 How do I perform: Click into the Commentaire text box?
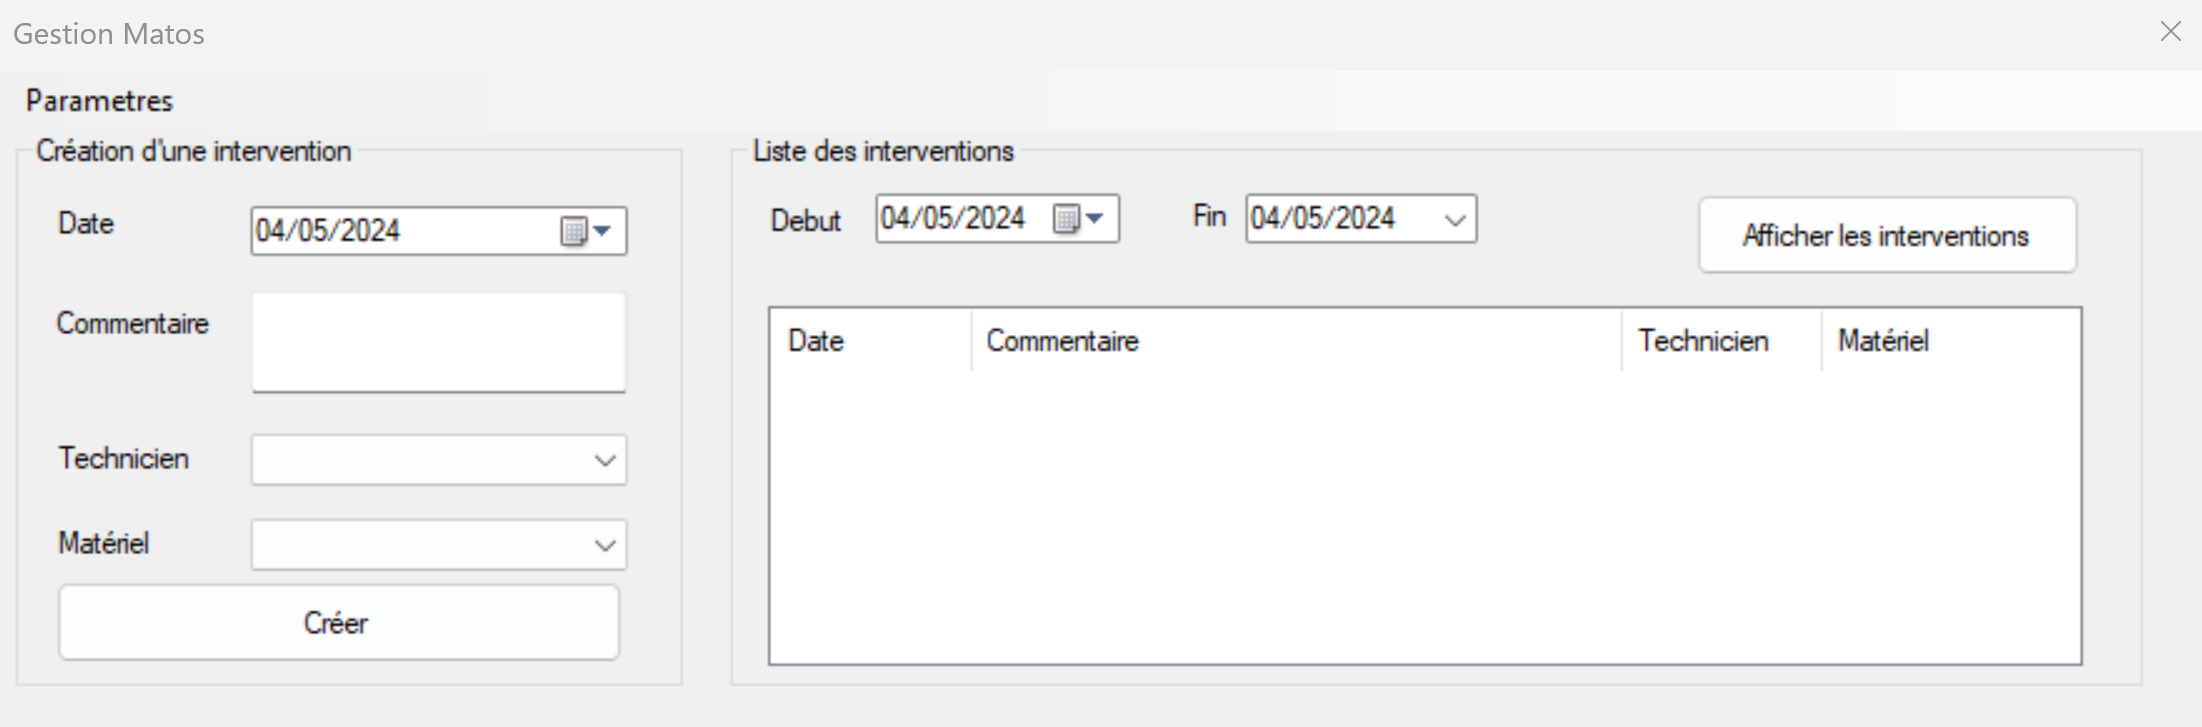(439, 342)
